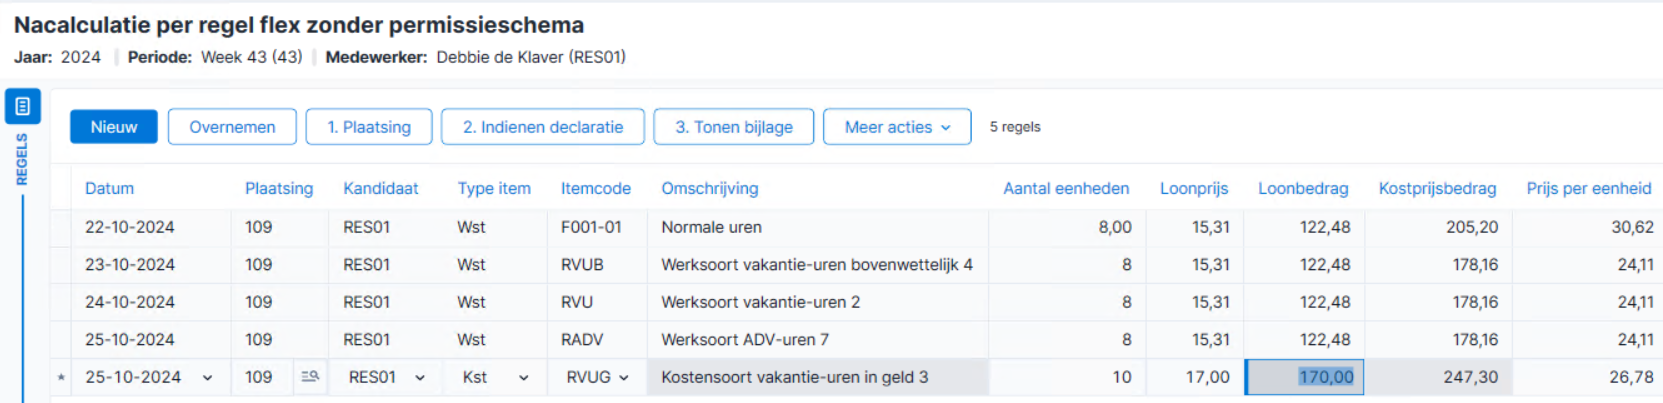Select the REGELS vertical tab

22,160
